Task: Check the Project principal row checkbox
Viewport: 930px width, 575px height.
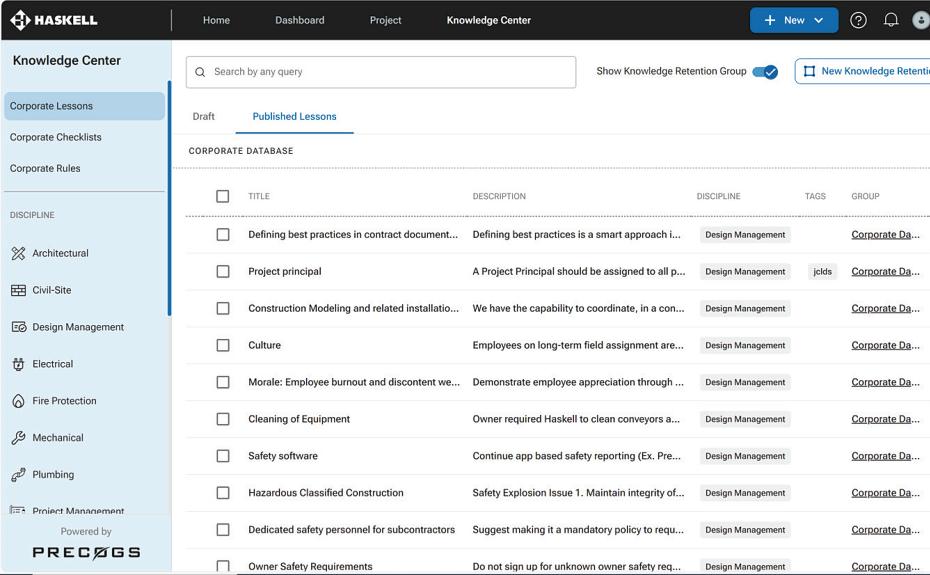Action: click(x=223, y=271)
